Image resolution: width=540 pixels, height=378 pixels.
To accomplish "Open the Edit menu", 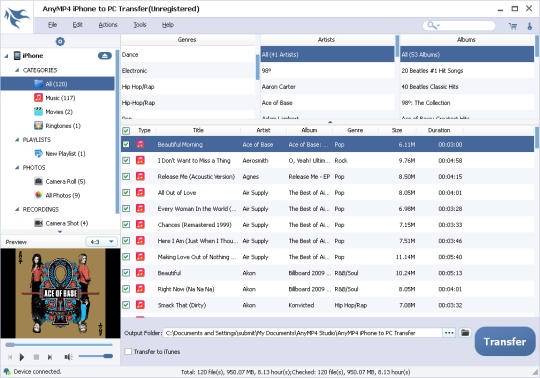I will pyautogui.click(x=77, y=25).
